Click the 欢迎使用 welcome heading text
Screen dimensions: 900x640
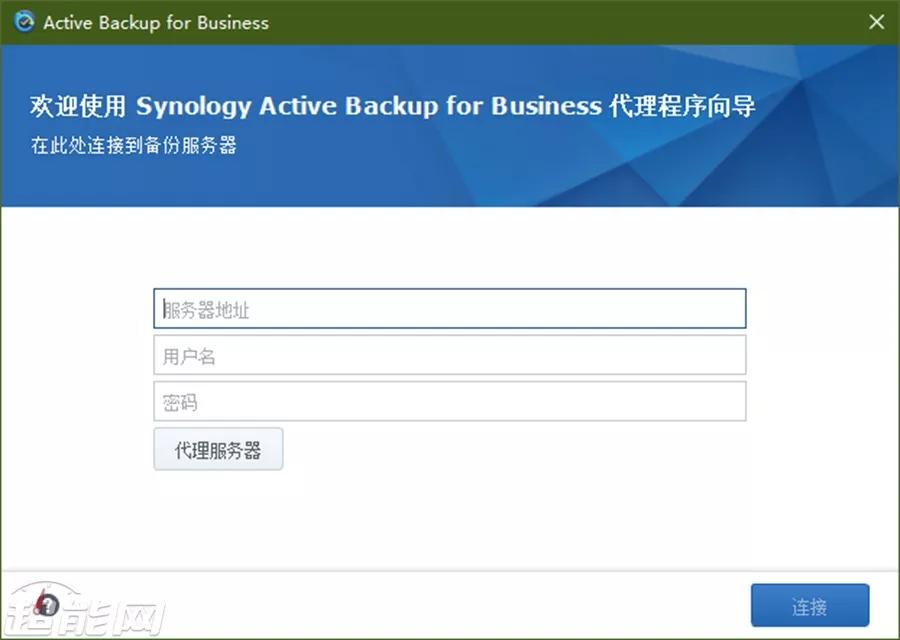78,106
